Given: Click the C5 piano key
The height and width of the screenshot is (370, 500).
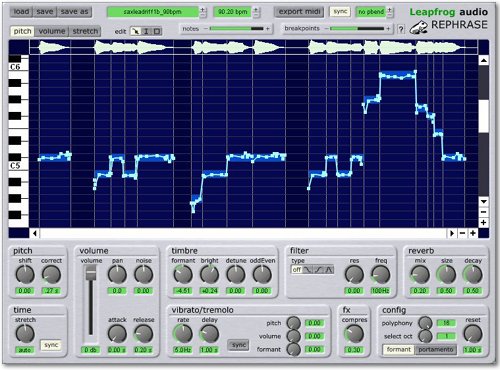Looking at the screenshot, I should tap(18, 166).
